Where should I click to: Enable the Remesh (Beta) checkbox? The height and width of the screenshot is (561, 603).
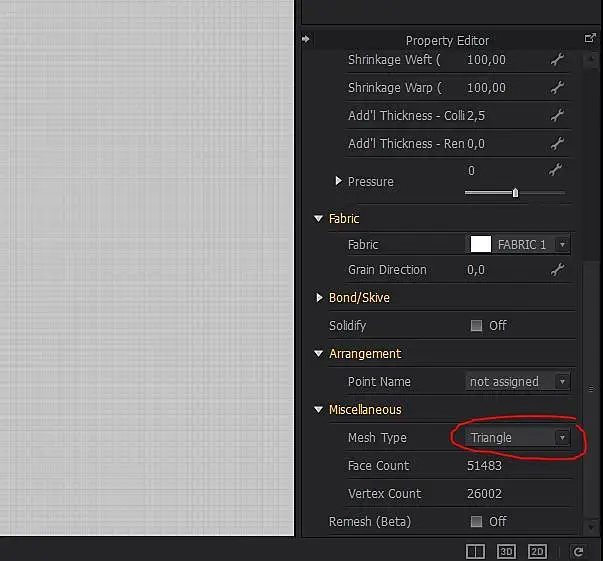pos(476,521)
